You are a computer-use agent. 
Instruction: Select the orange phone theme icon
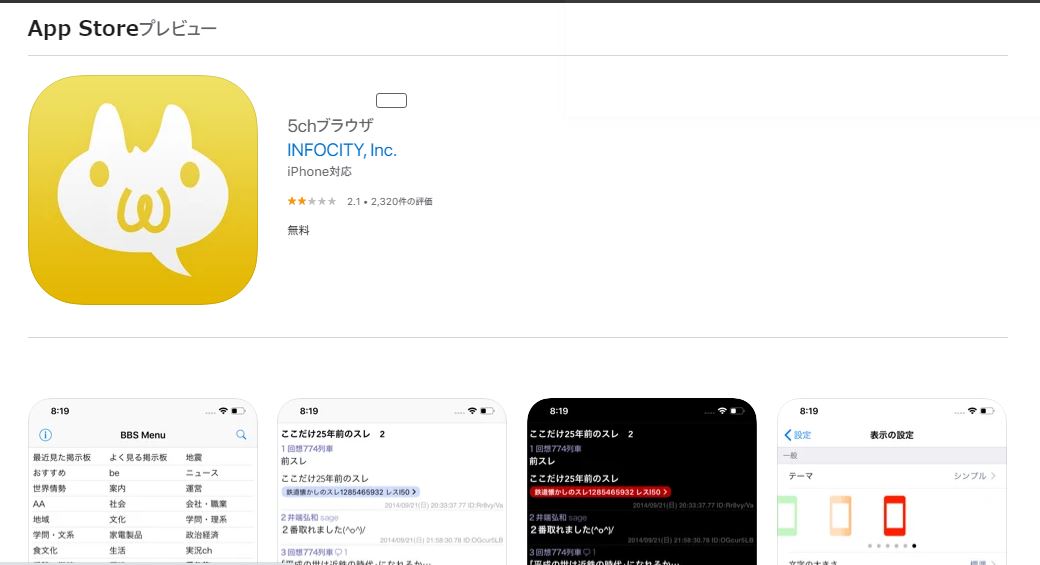(840, 515)
